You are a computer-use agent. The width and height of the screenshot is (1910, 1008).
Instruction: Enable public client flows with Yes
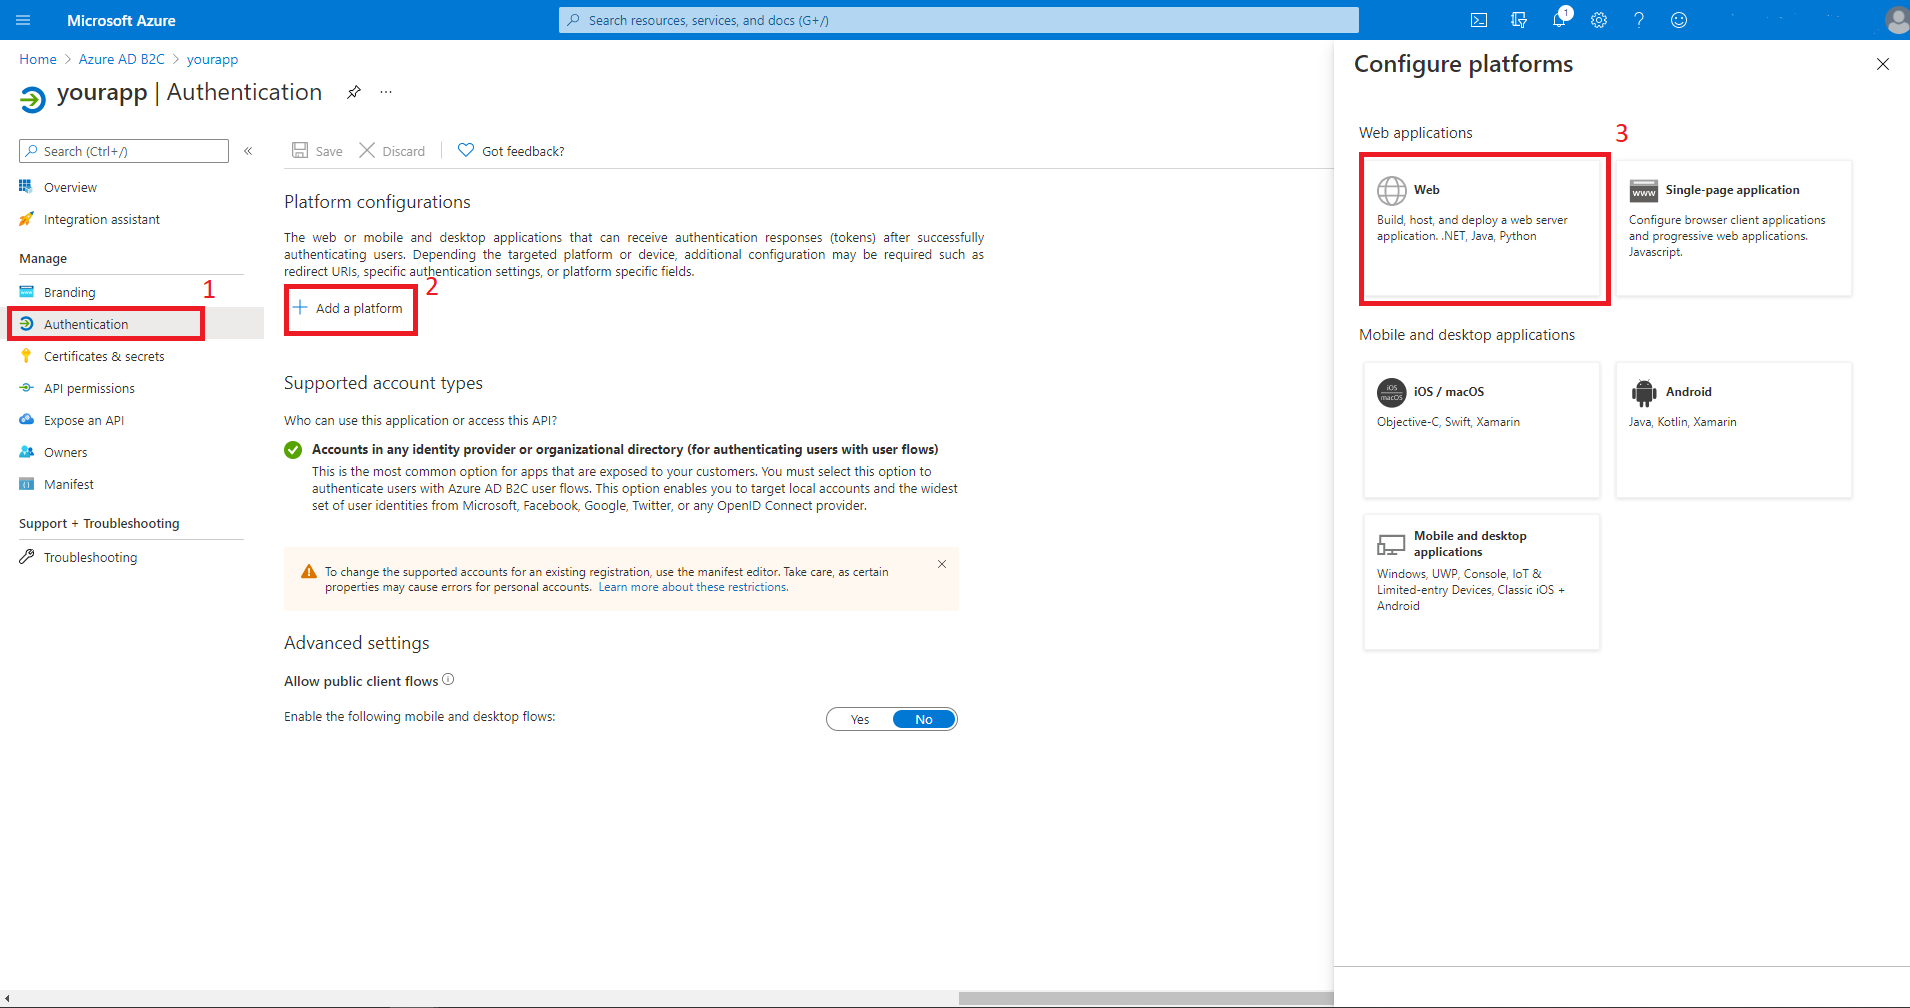click(858, 718)
